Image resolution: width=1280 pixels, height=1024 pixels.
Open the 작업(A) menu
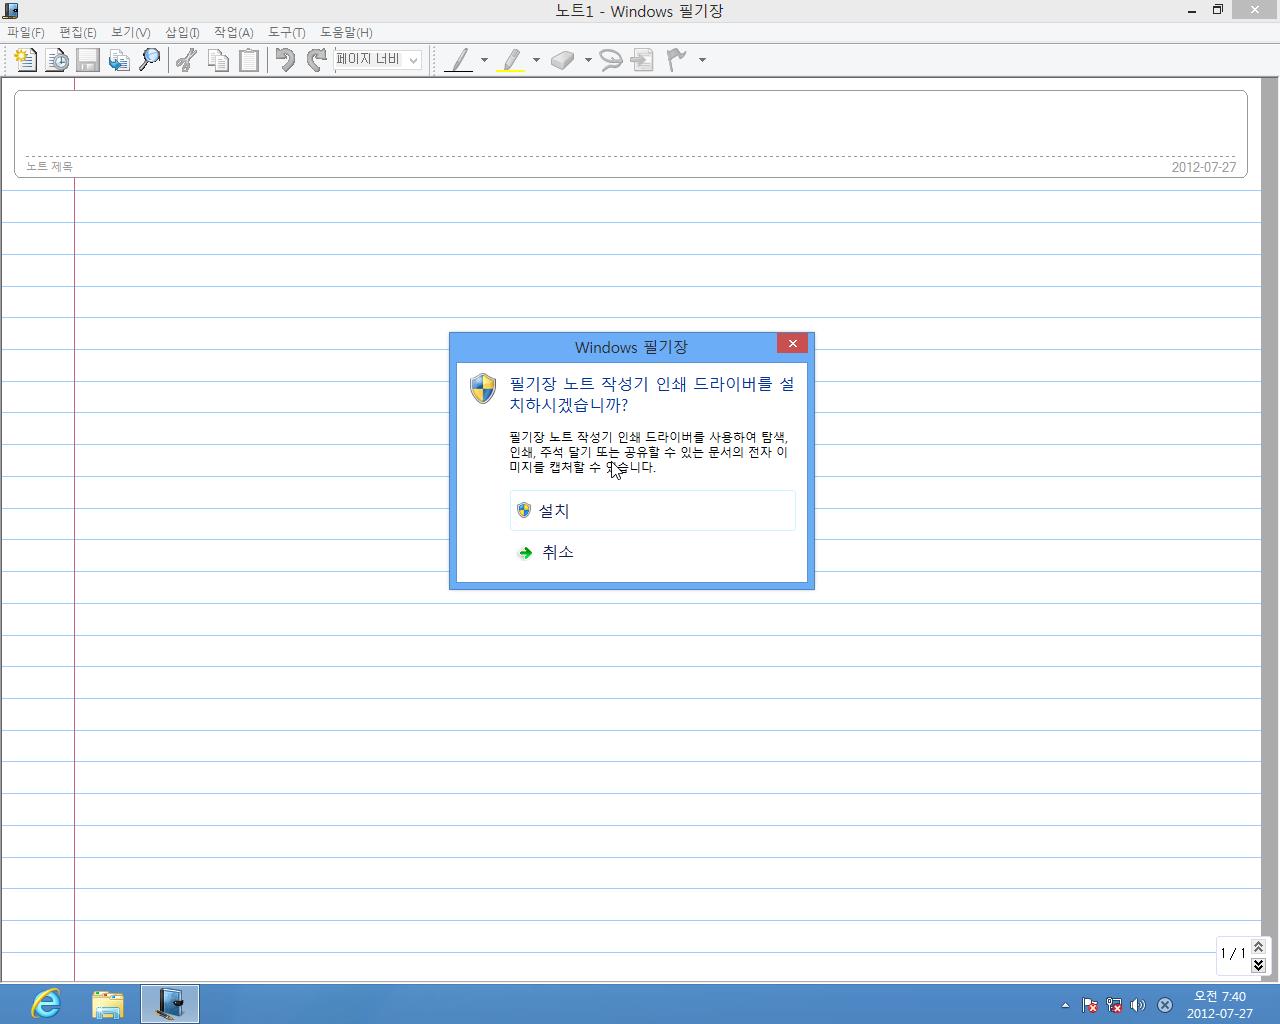(x=234, y=32)
